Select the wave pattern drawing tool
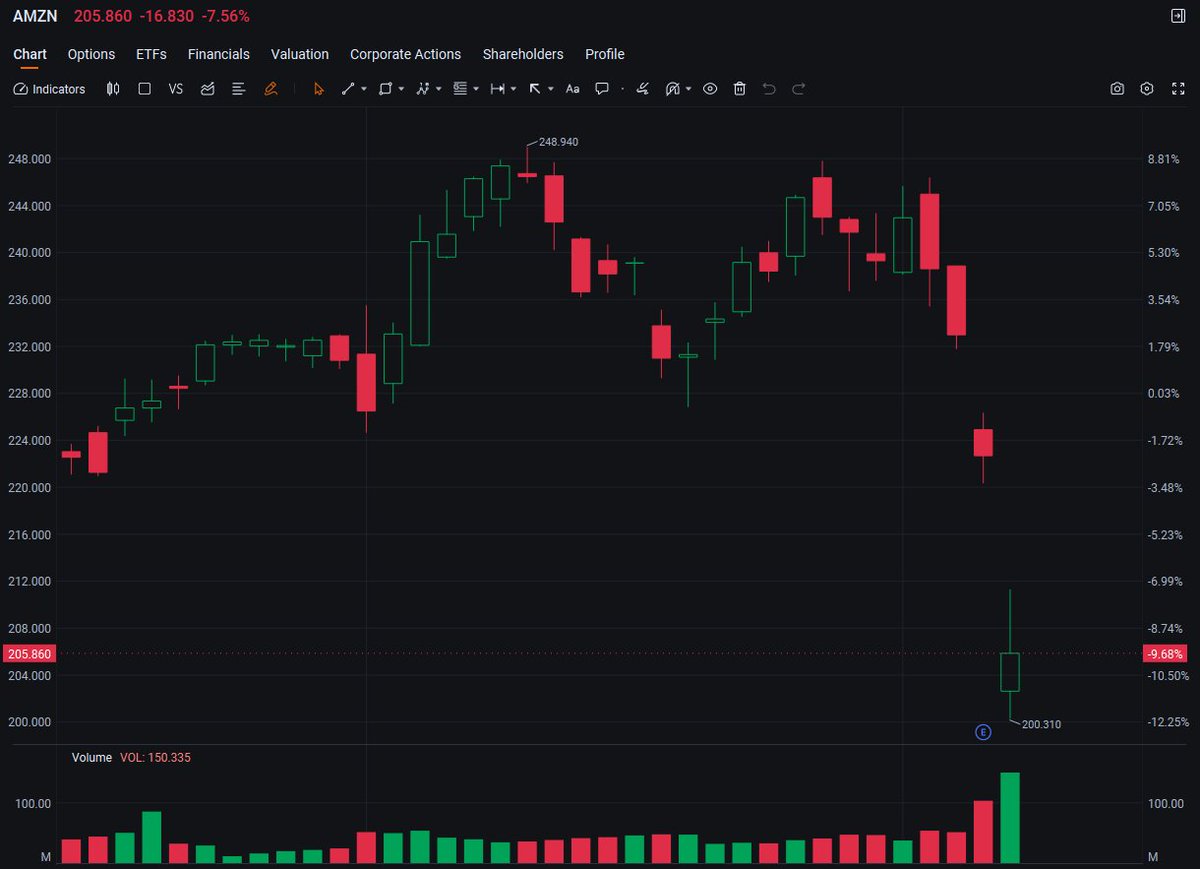 click(x=423, y=89)
